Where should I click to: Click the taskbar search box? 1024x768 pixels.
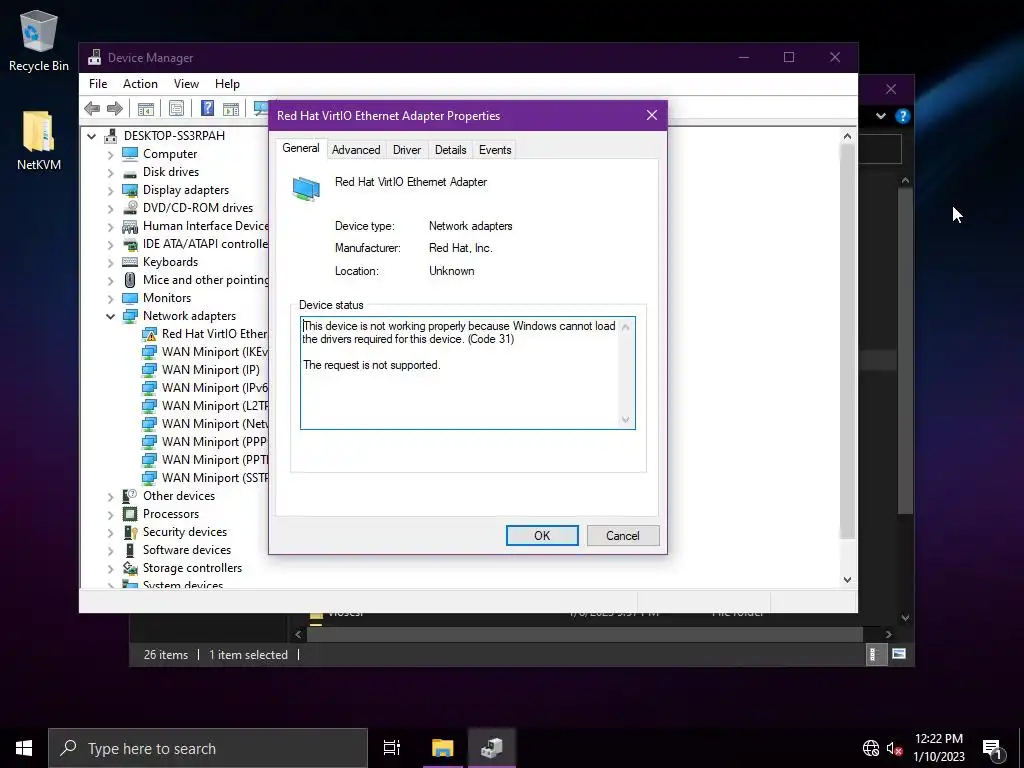click(x=208, y=748)
